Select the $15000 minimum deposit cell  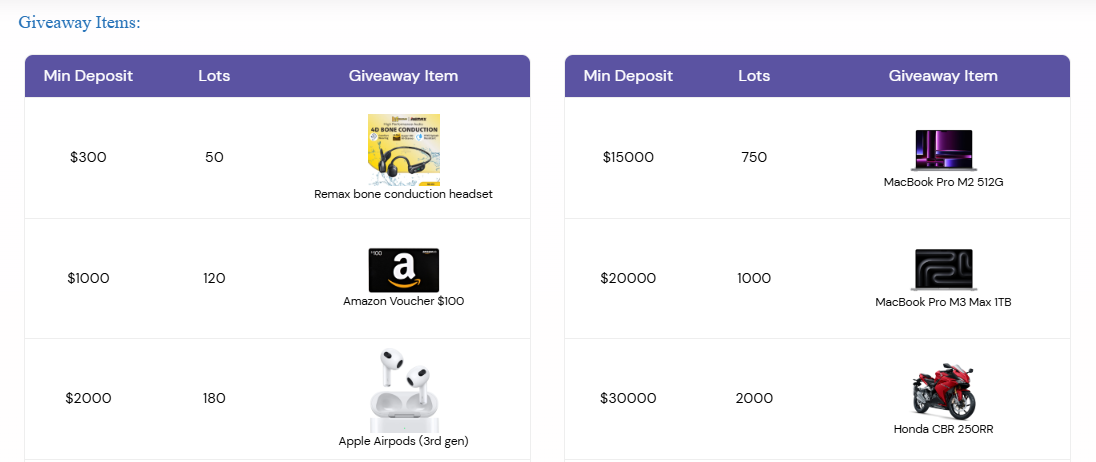(628, 157)
